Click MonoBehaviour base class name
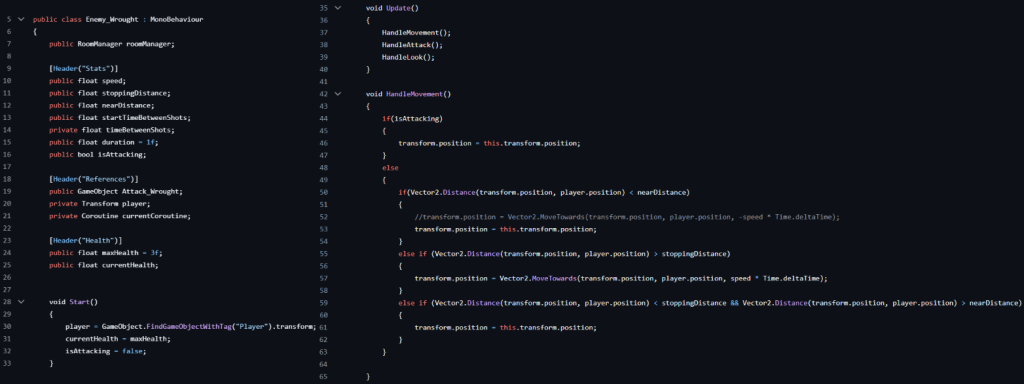1024x384 pixels. pos(176,20)
